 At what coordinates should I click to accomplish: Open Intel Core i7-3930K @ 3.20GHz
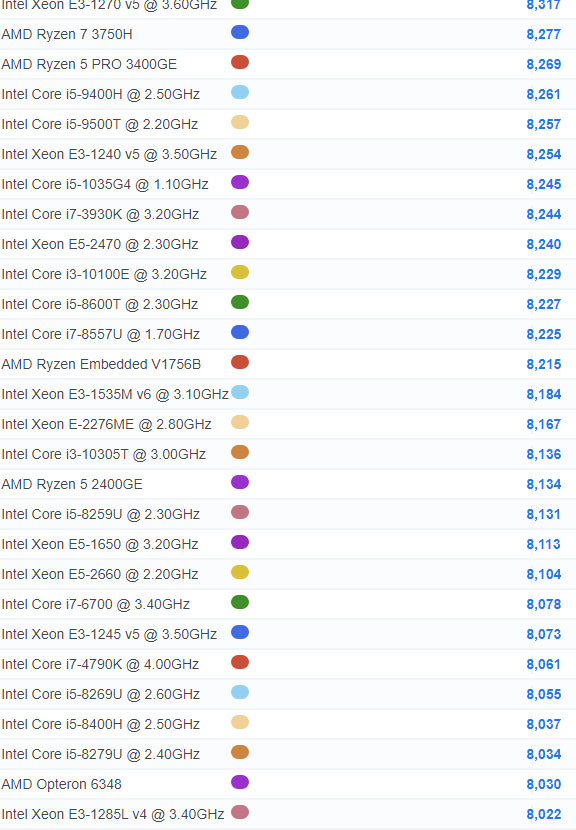pos(100,214)
